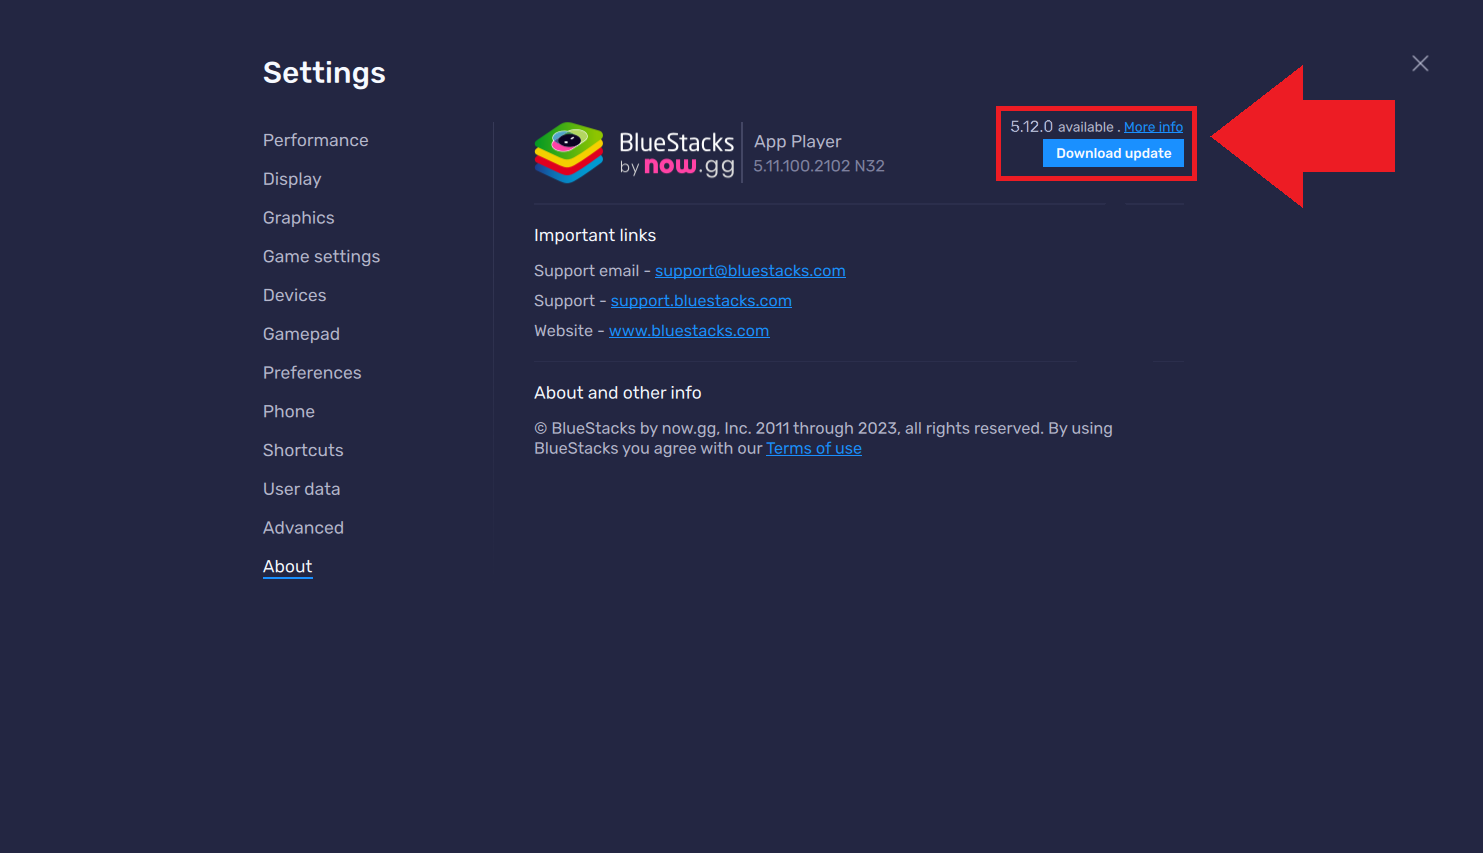The height and width of the screenshot is (853, 1483).
Task: Go to the Devices tab
Action: pyautogui.click(x=294, y=296)
